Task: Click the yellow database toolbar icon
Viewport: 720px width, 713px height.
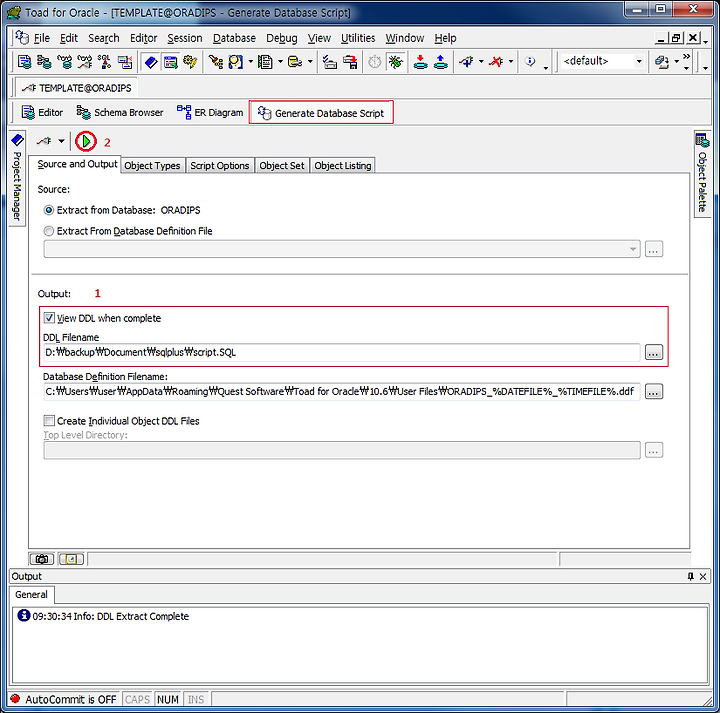Action: [294, 62]
